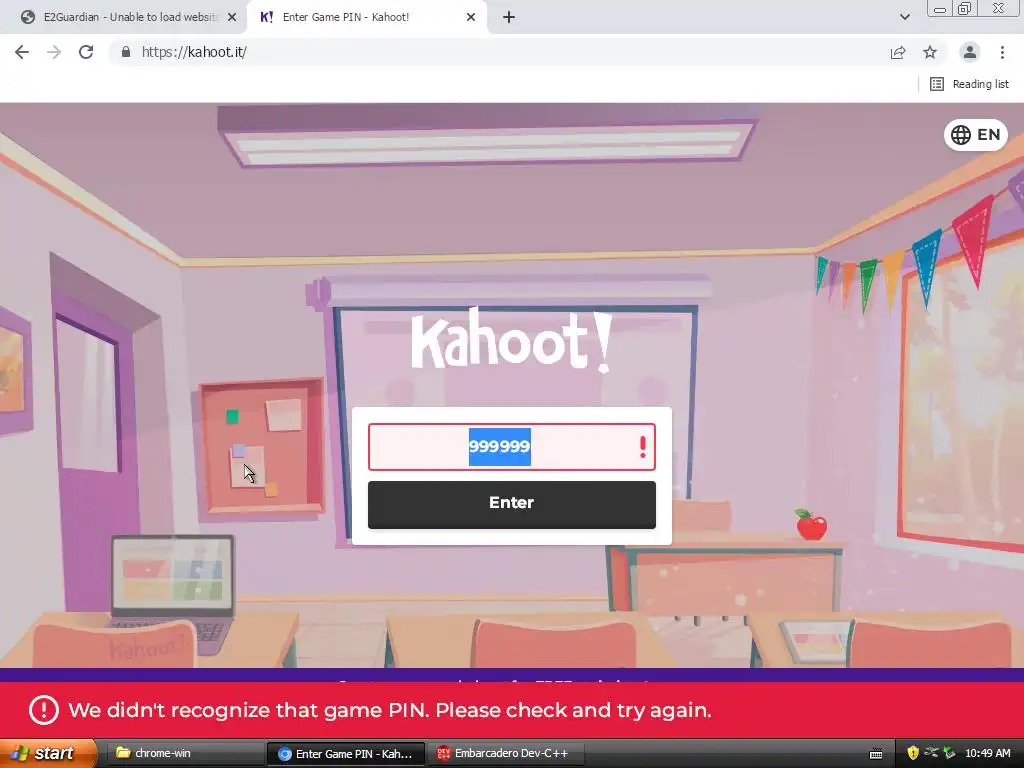The width and height of the screenshot is (1024, 768).
Task: Click the 10:49 AM system clock
Action: tap(987, 753)
